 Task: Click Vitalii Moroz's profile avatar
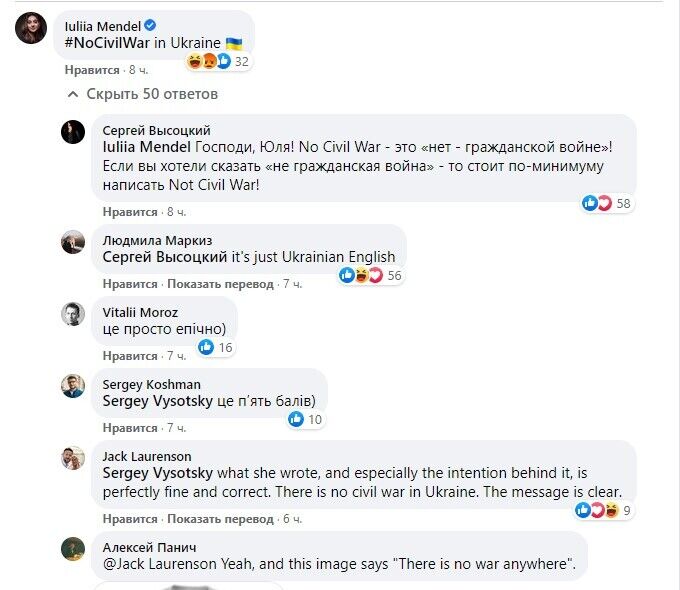click(73, 313)
